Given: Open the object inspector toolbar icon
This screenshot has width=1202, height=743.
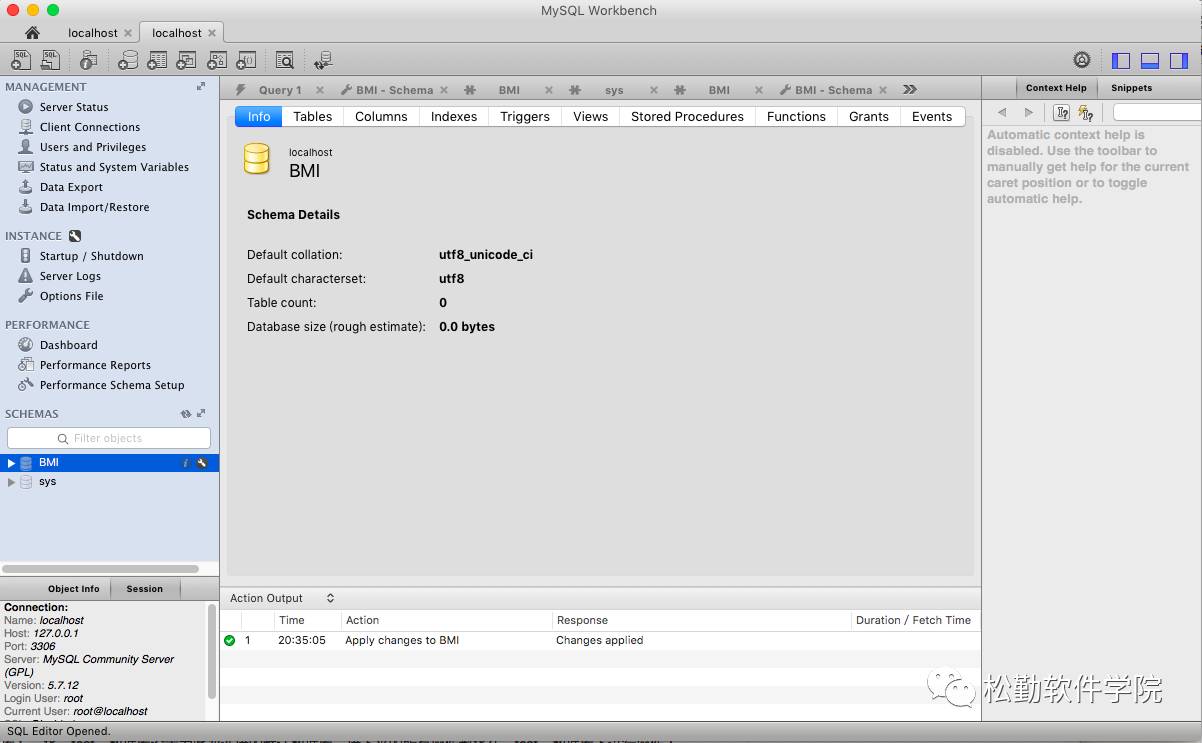Looking at the screenshot, I should click(x=89, y=60).
